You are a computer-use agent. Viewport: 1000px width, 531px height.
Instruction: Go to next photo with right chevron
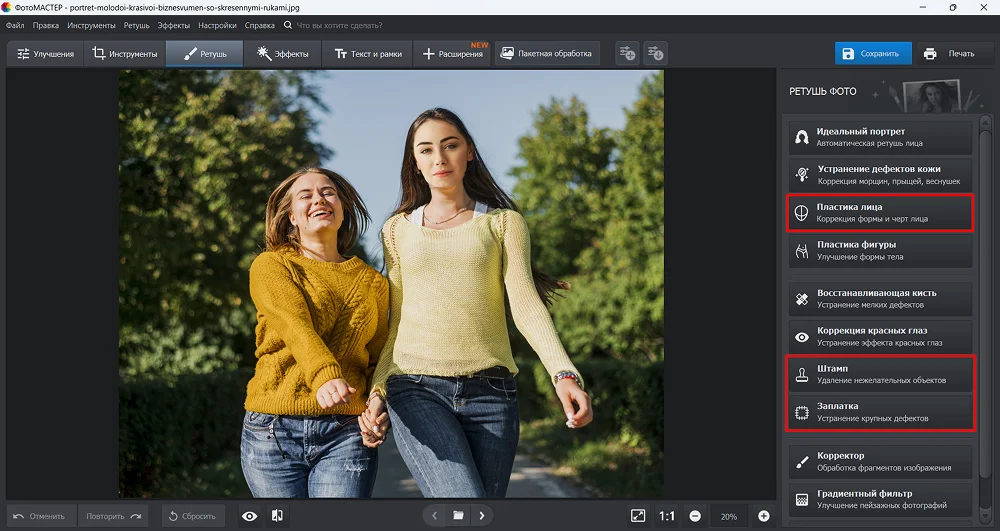pos(481,516)
